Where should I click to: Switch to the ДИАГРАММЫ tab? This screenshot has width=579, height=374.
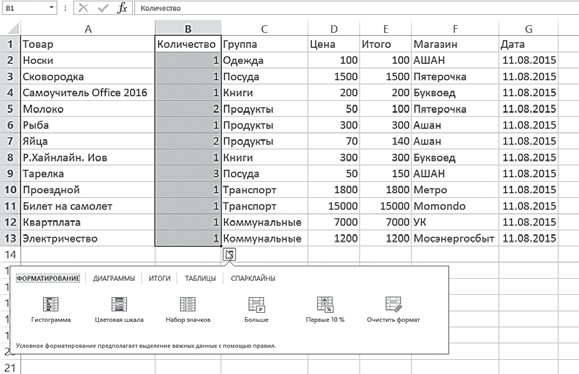tap(114, 278)
